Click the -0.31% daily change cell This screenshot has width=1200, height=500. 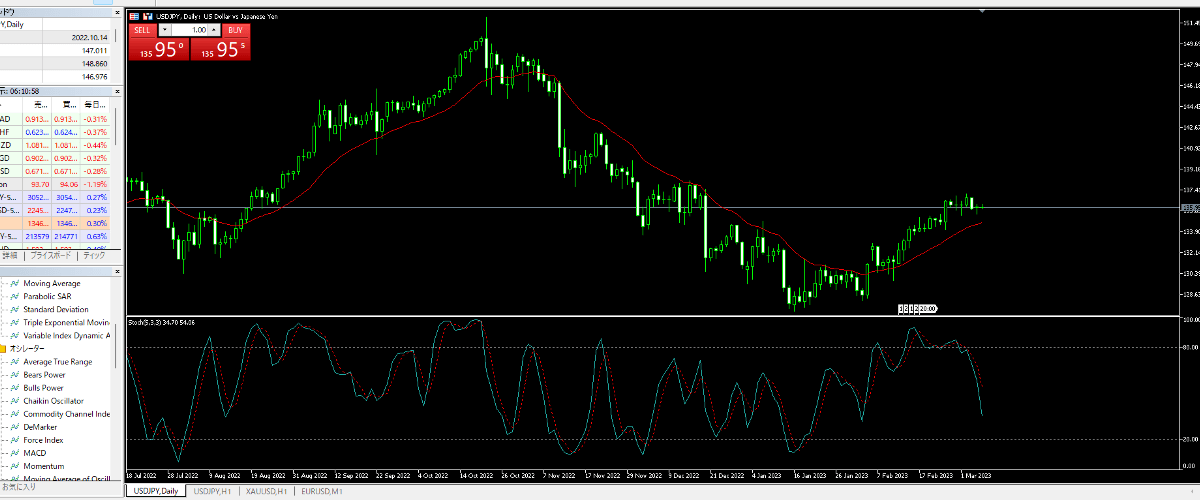(96, 119)
